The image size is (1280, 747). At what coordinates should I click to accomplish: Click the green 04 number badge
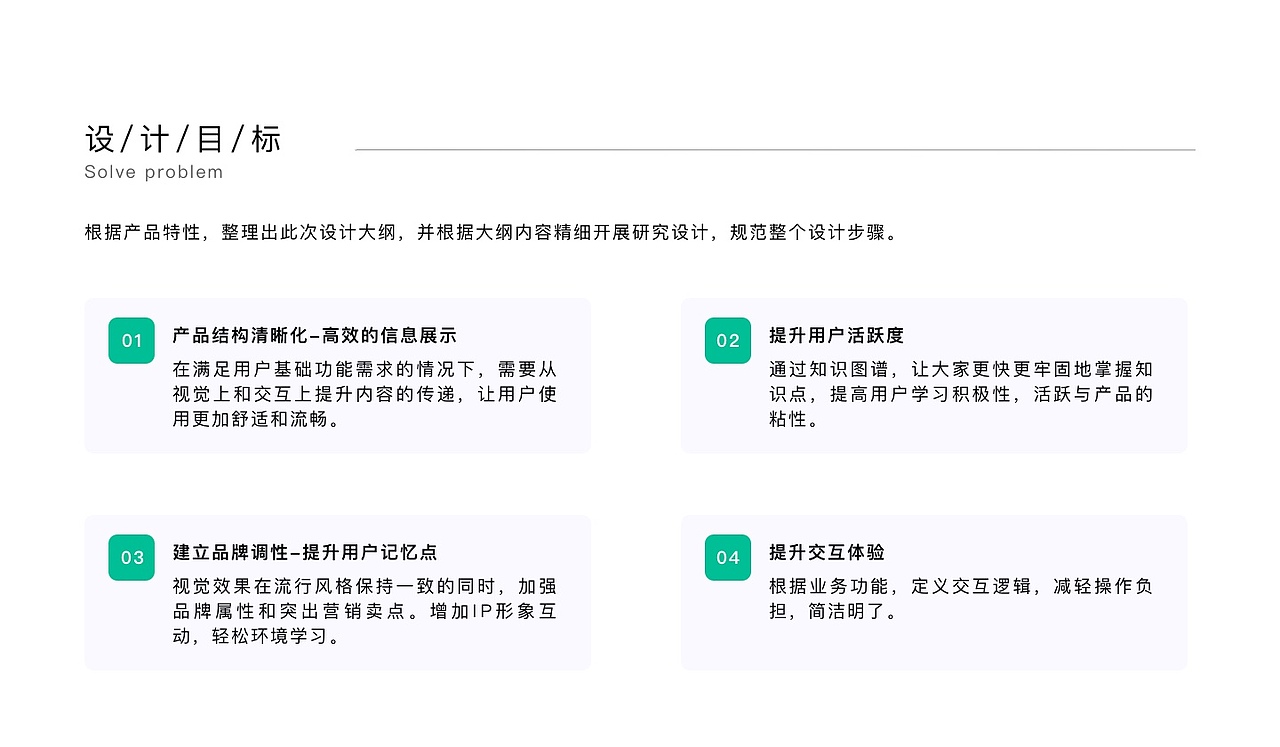point(727,558)
